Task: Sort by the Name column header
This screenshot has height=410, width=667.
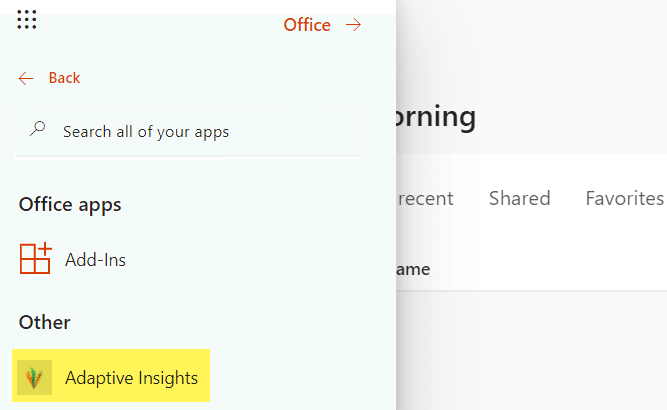Action: [x=413, y=269]
